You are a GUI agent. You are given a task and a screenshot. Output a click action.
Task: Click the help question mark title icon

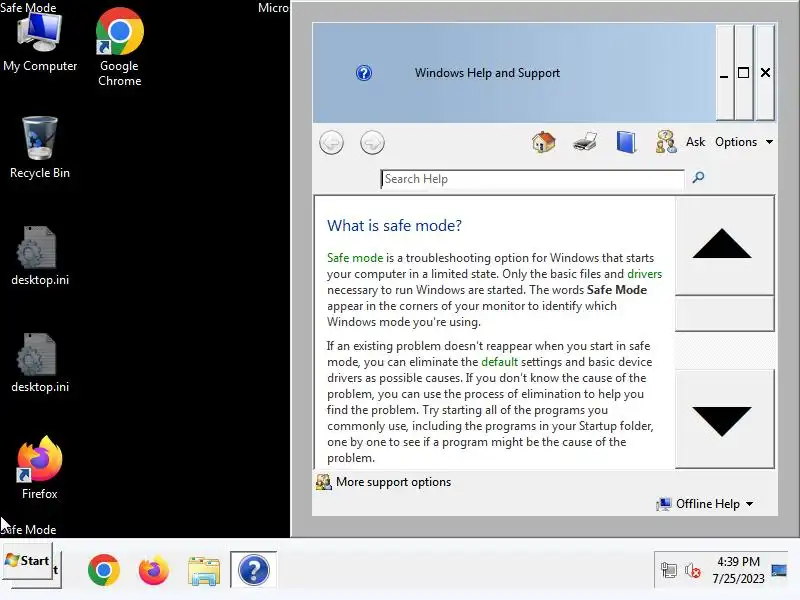pos(364,73)
